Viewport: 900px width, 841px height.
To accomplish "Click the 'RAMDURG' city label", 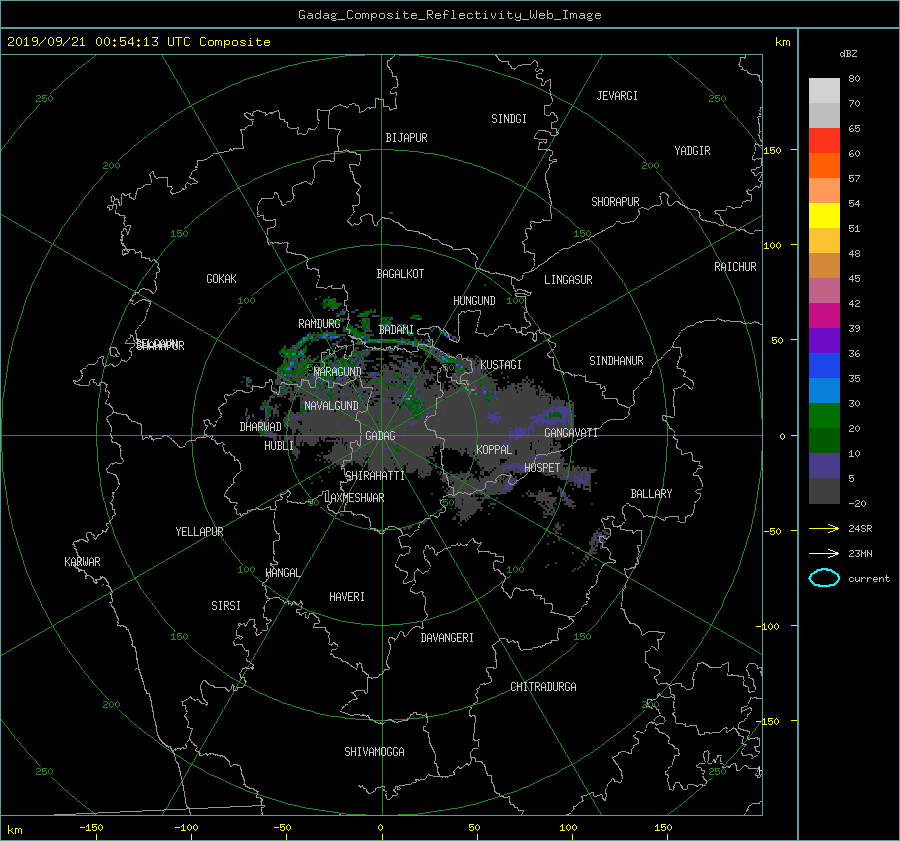I will [x=319, y=324].
